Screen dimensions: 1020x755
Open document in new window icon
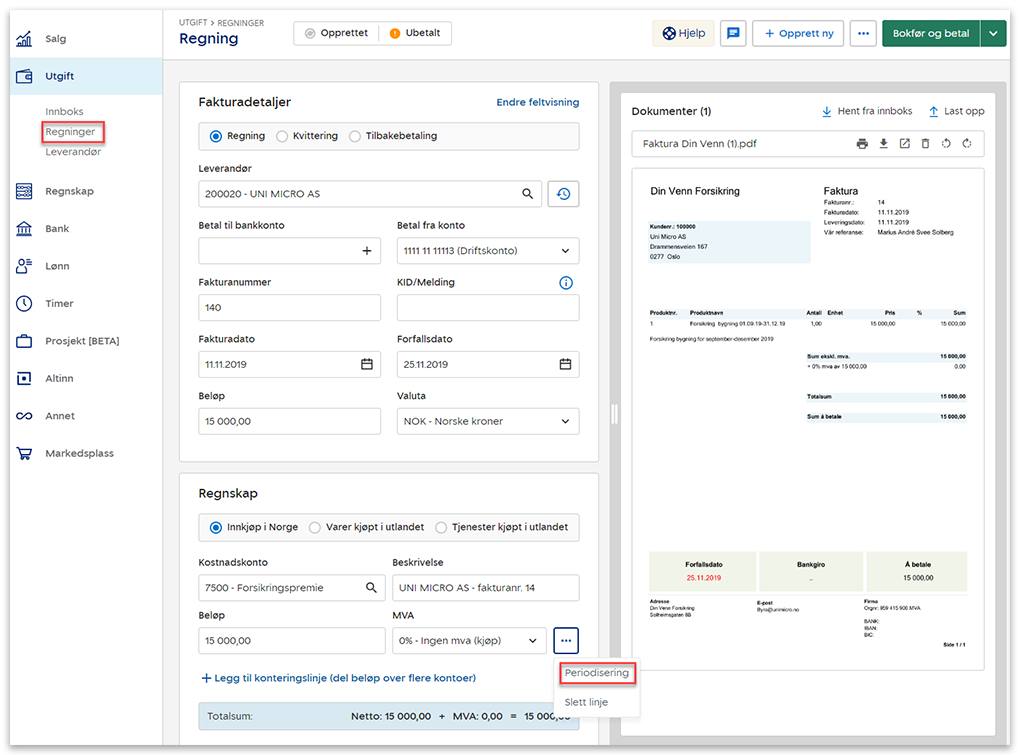pos(904,144)
